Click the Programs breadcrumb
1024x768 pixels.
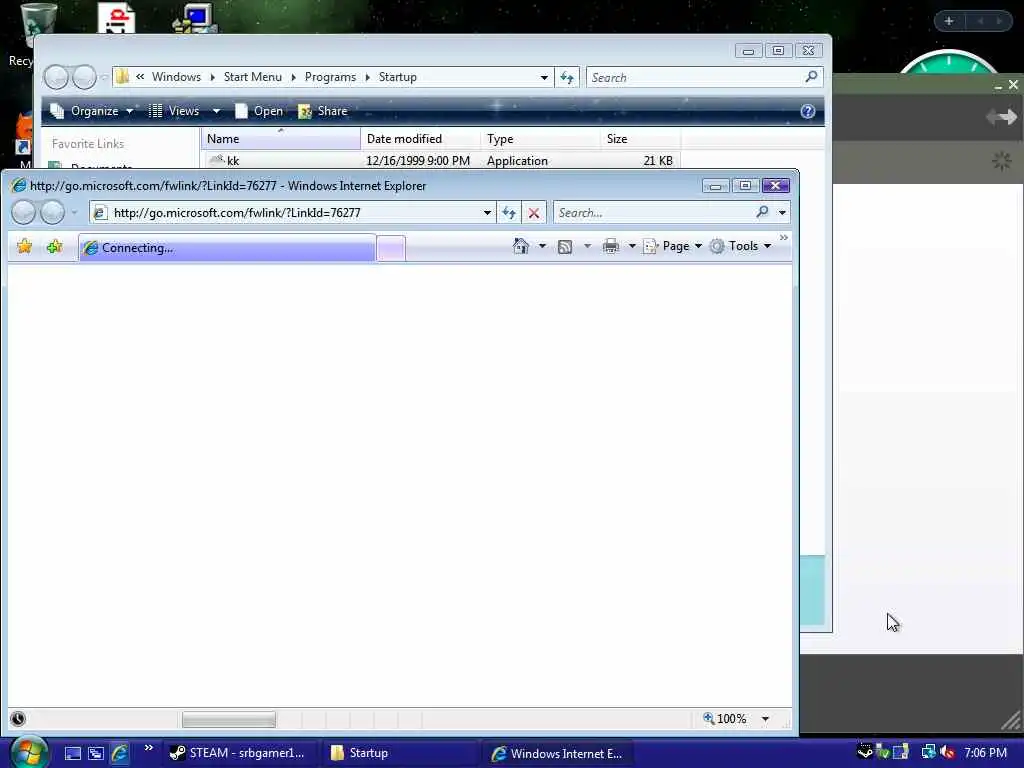(x=330, y=77)
